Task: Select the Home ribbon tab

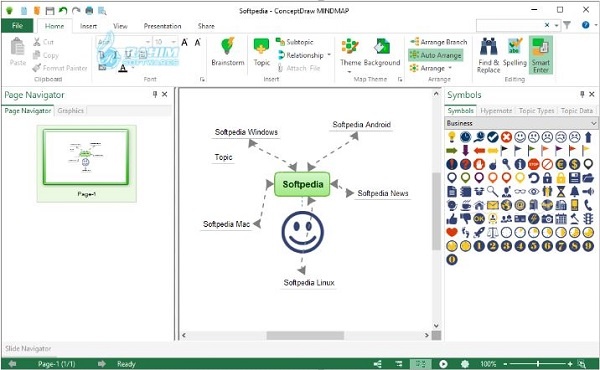Action: coord(54,26)
